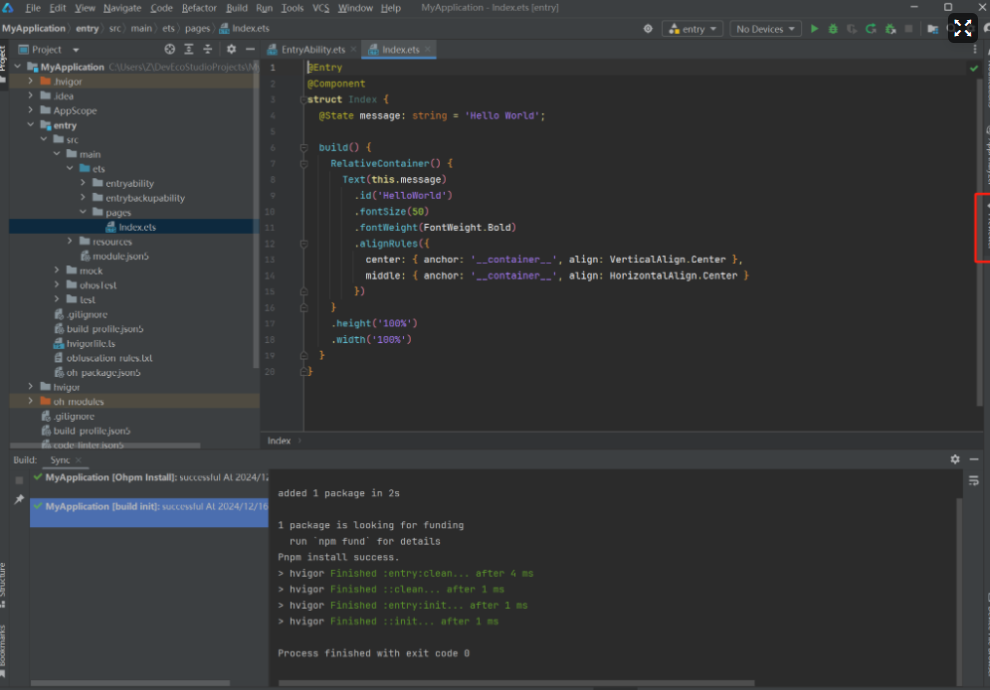Screen dimensions: 990x690
Task: Hide the Project tool window
Action: point(250,49)
